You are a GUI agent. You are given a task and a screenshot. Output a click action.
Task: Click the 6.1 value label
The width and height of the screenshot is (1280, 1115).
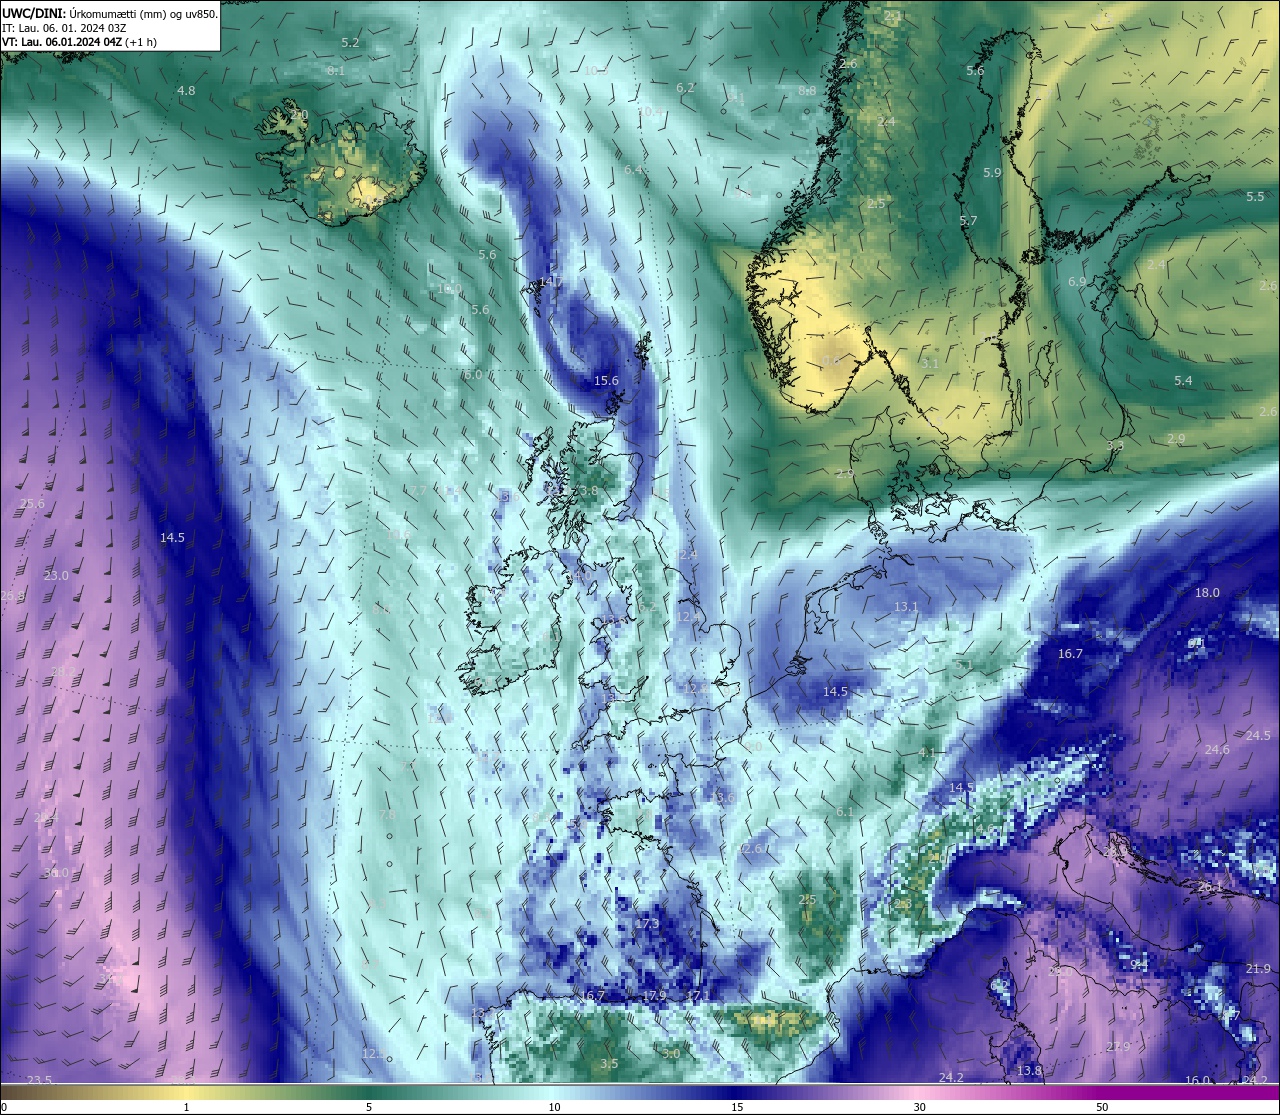pyautogui.click(x=845, y=811)
